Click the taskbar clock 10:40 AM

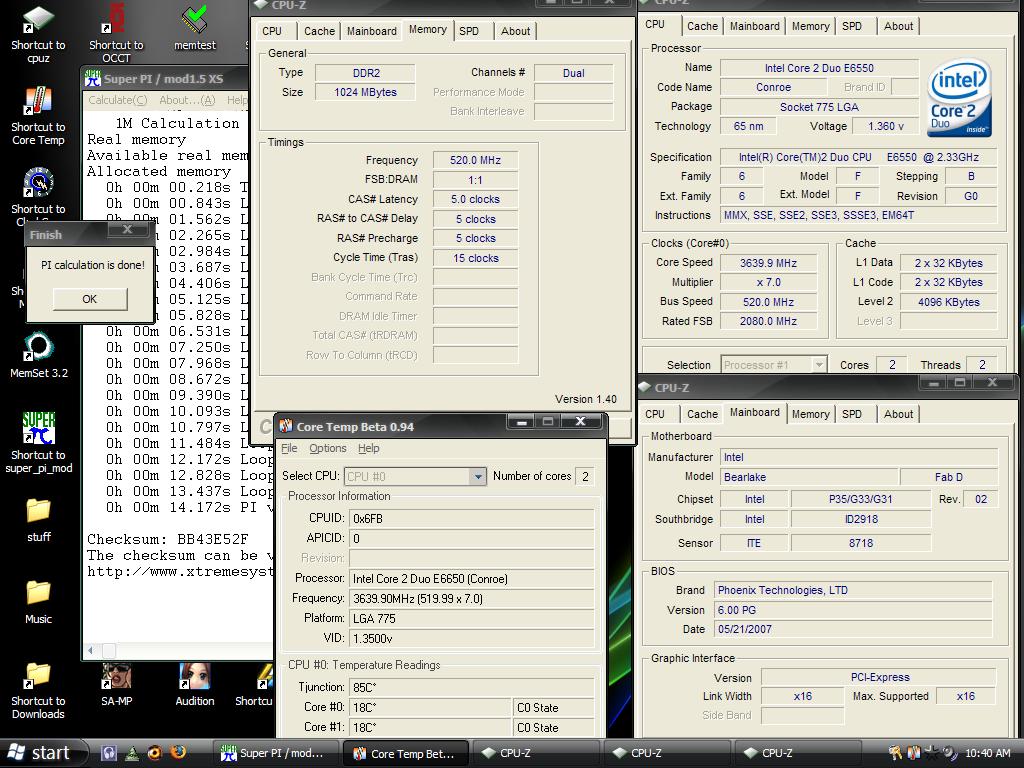[987, 753]
